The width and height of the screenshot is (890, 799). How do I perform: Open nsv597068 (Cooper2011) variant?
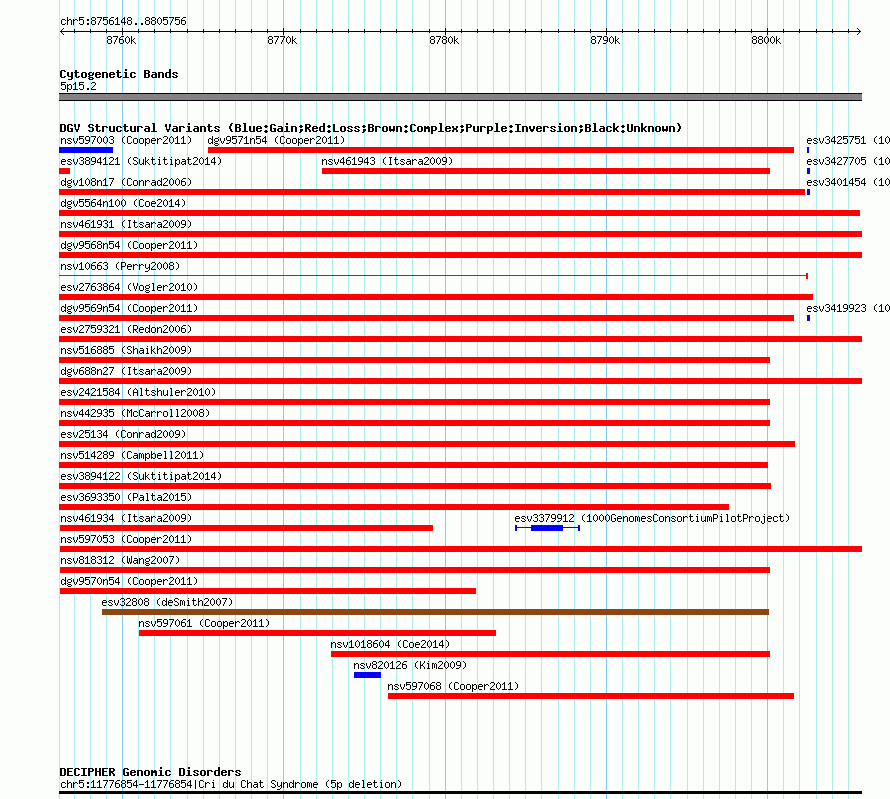(x=453, y=686)
